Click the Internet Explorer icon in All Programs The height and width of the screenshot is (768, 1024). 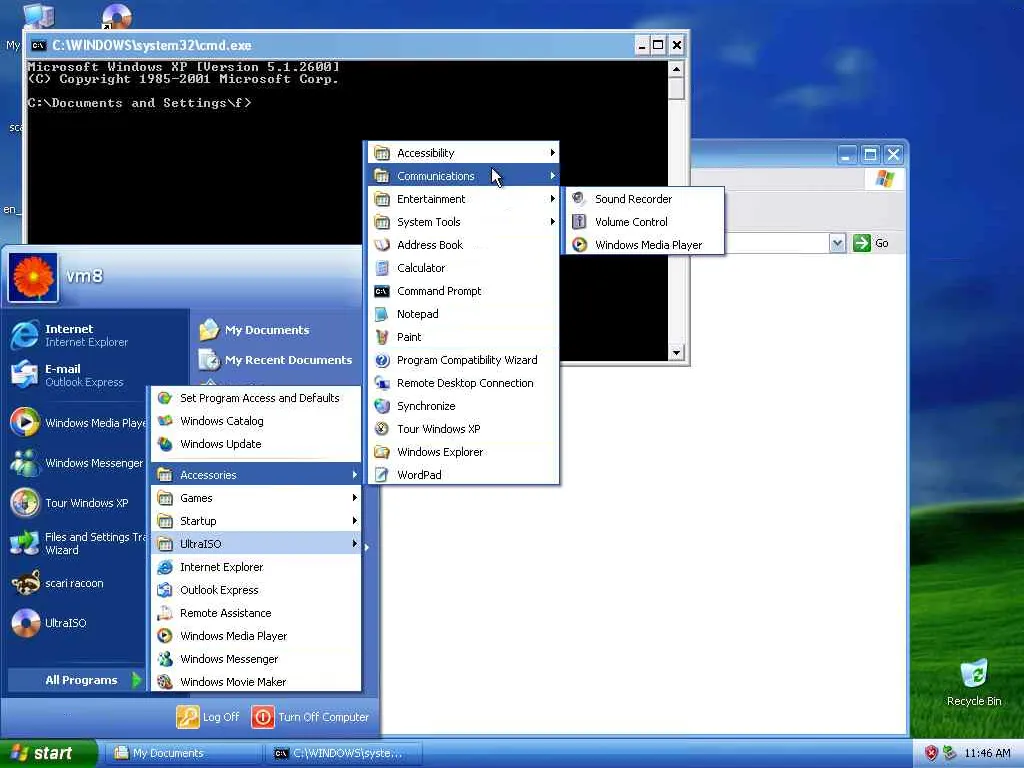[x=165, y=567]
